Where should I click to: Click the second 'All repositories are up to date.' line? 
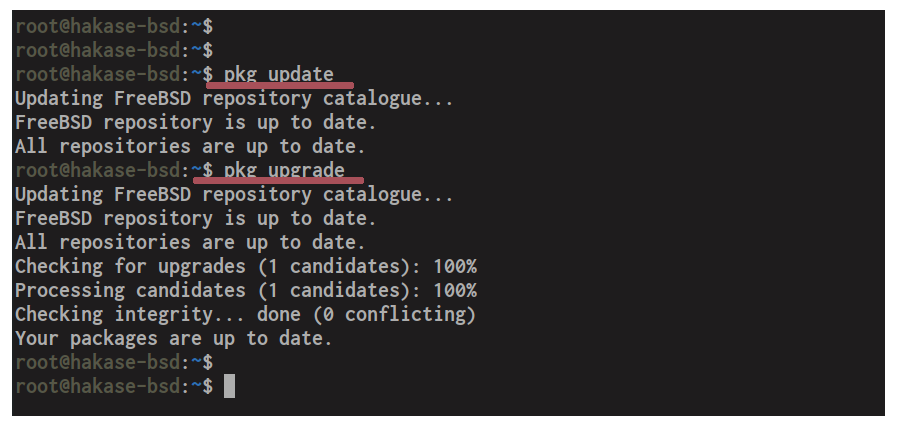click(190, 242)
